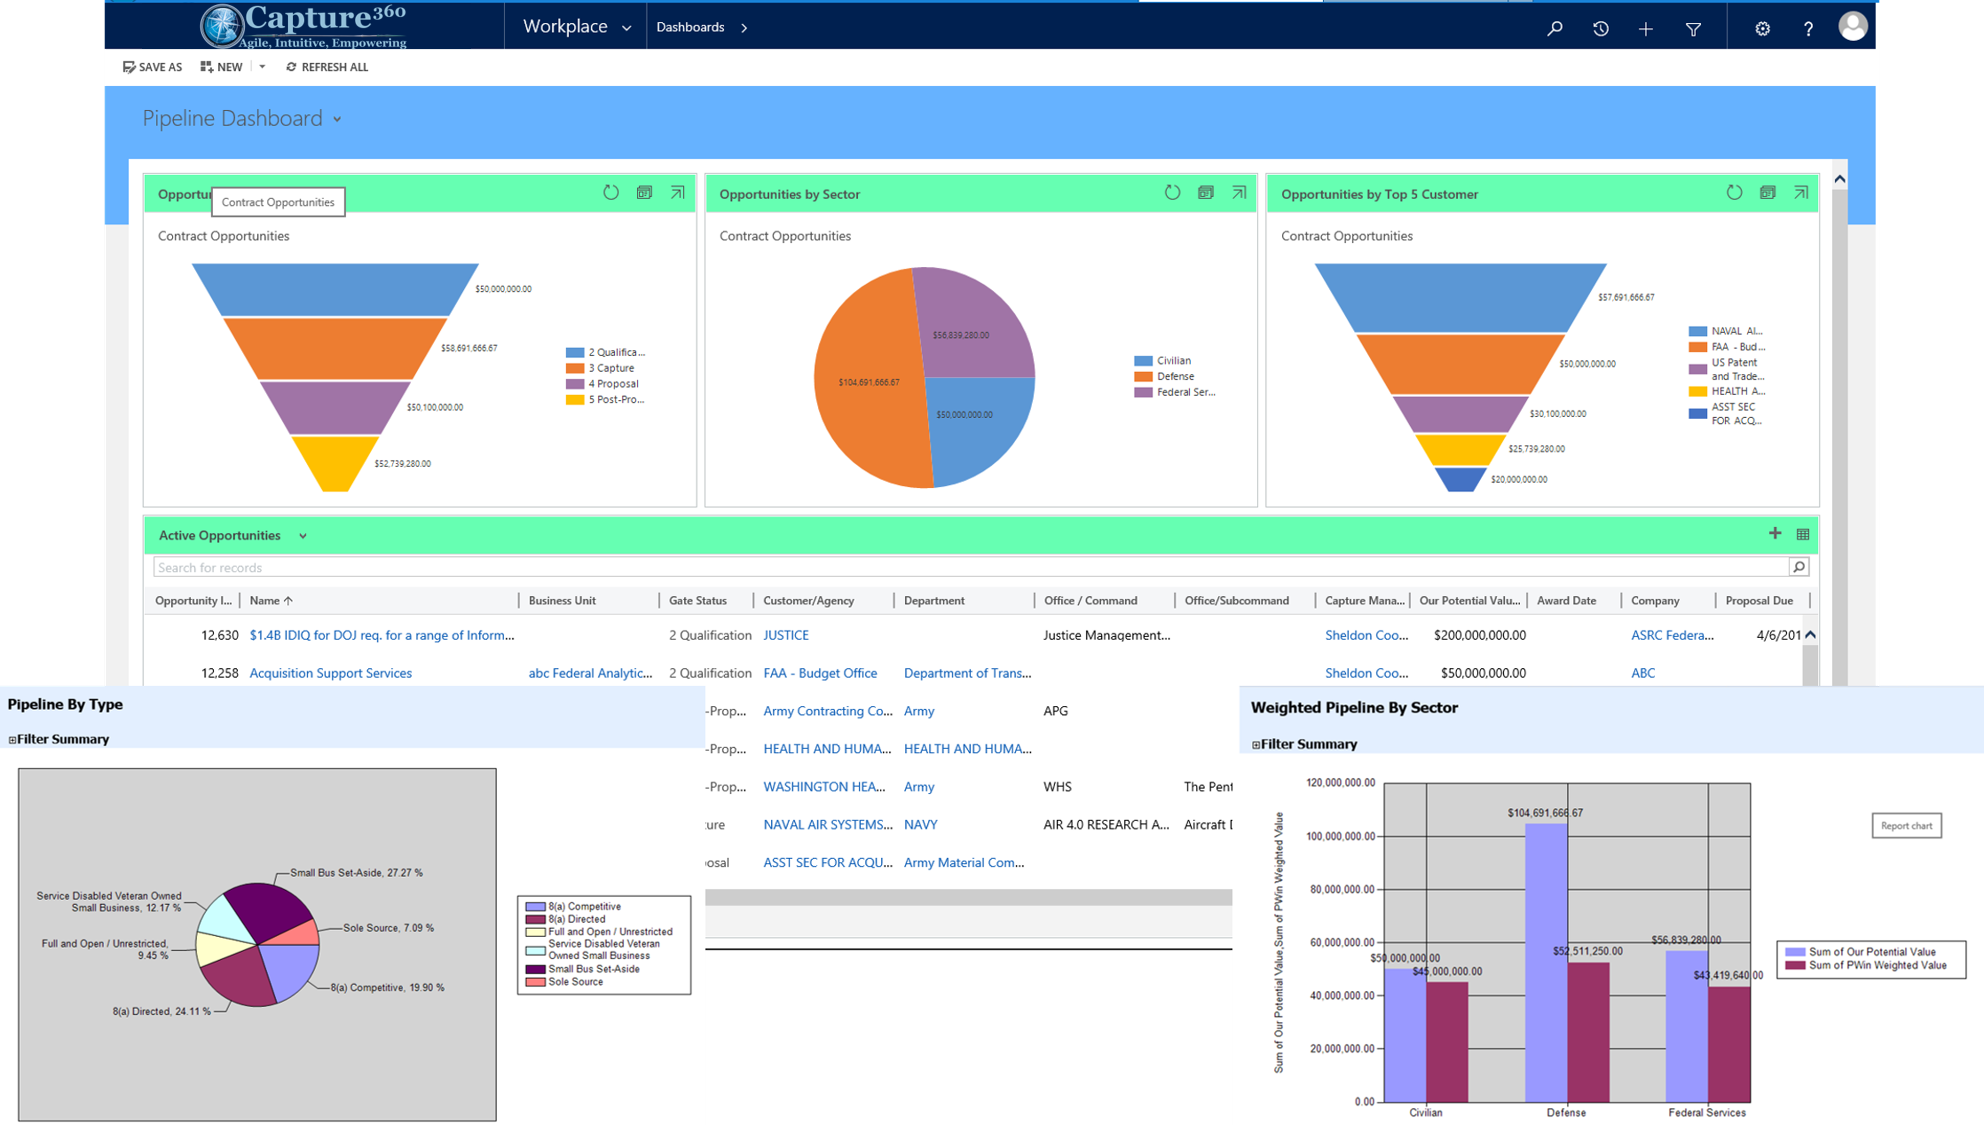The width and height of the screenshot is (1984, 1125).
Task: Click the grid scrollbar up arrow
Action: point(1810,635)
